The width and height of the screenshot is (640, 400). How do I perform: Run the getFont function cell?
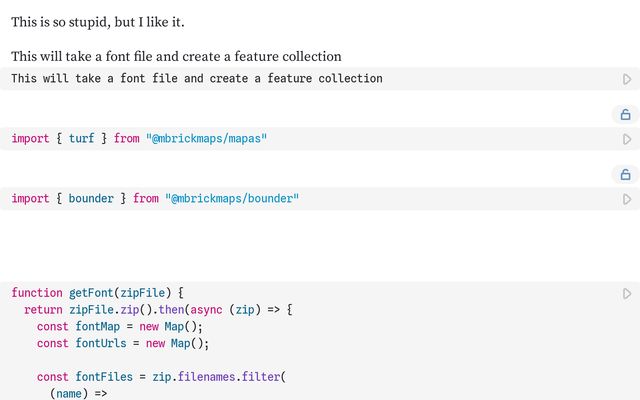627,294
